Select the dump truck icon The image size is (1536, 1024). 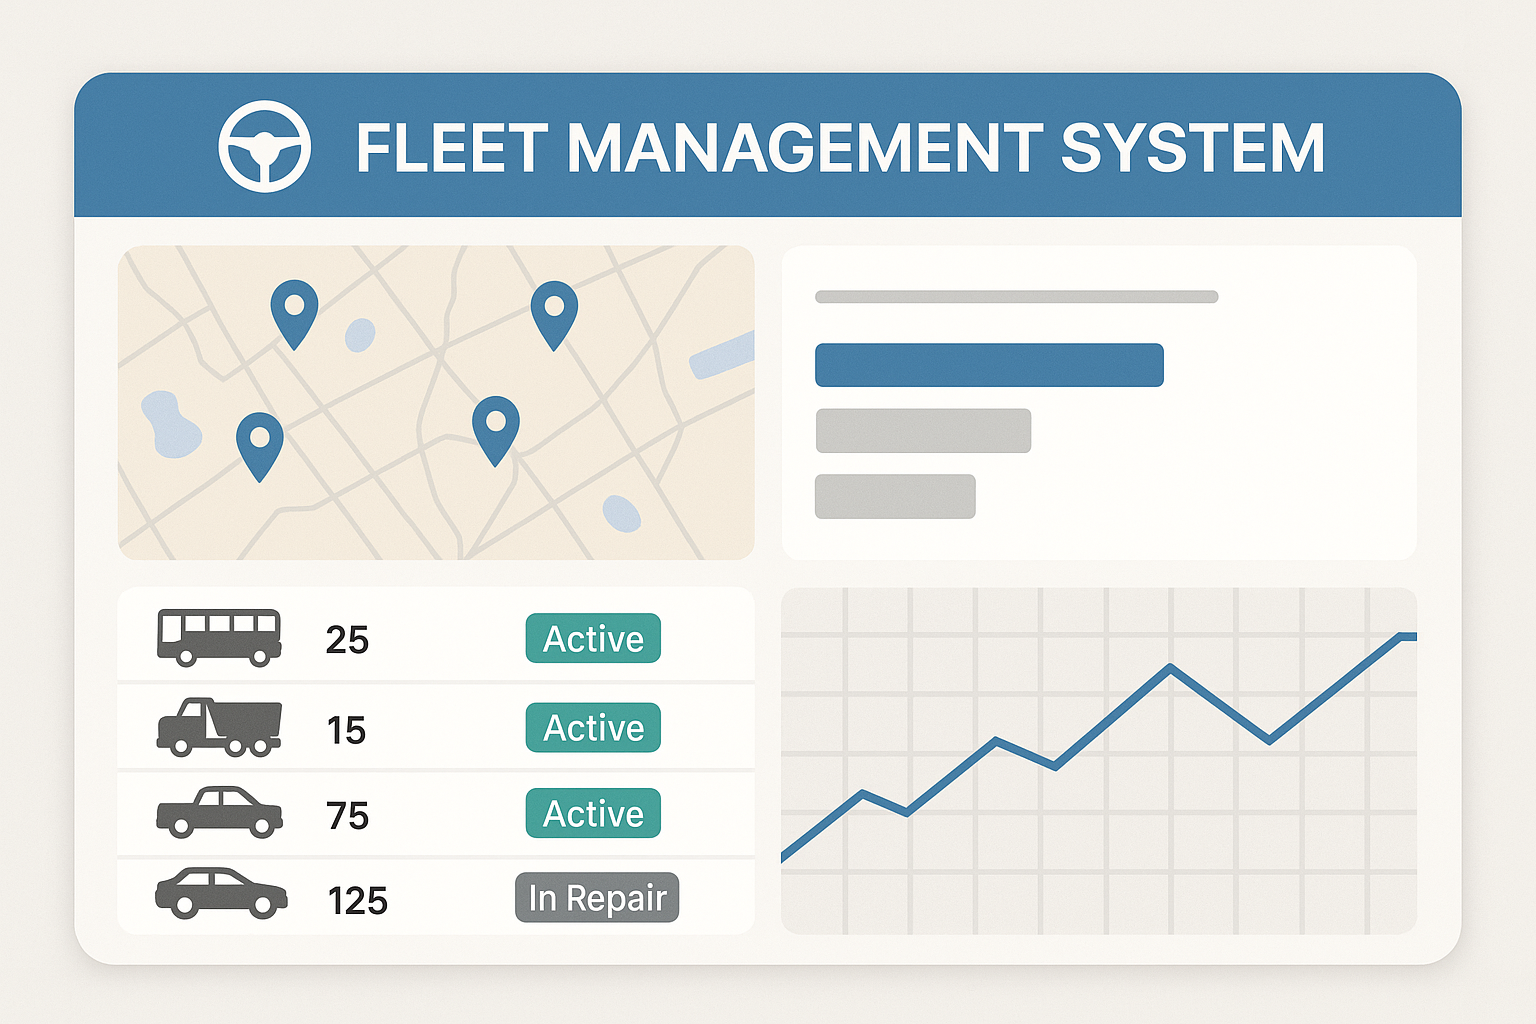(x=217, y=727)
